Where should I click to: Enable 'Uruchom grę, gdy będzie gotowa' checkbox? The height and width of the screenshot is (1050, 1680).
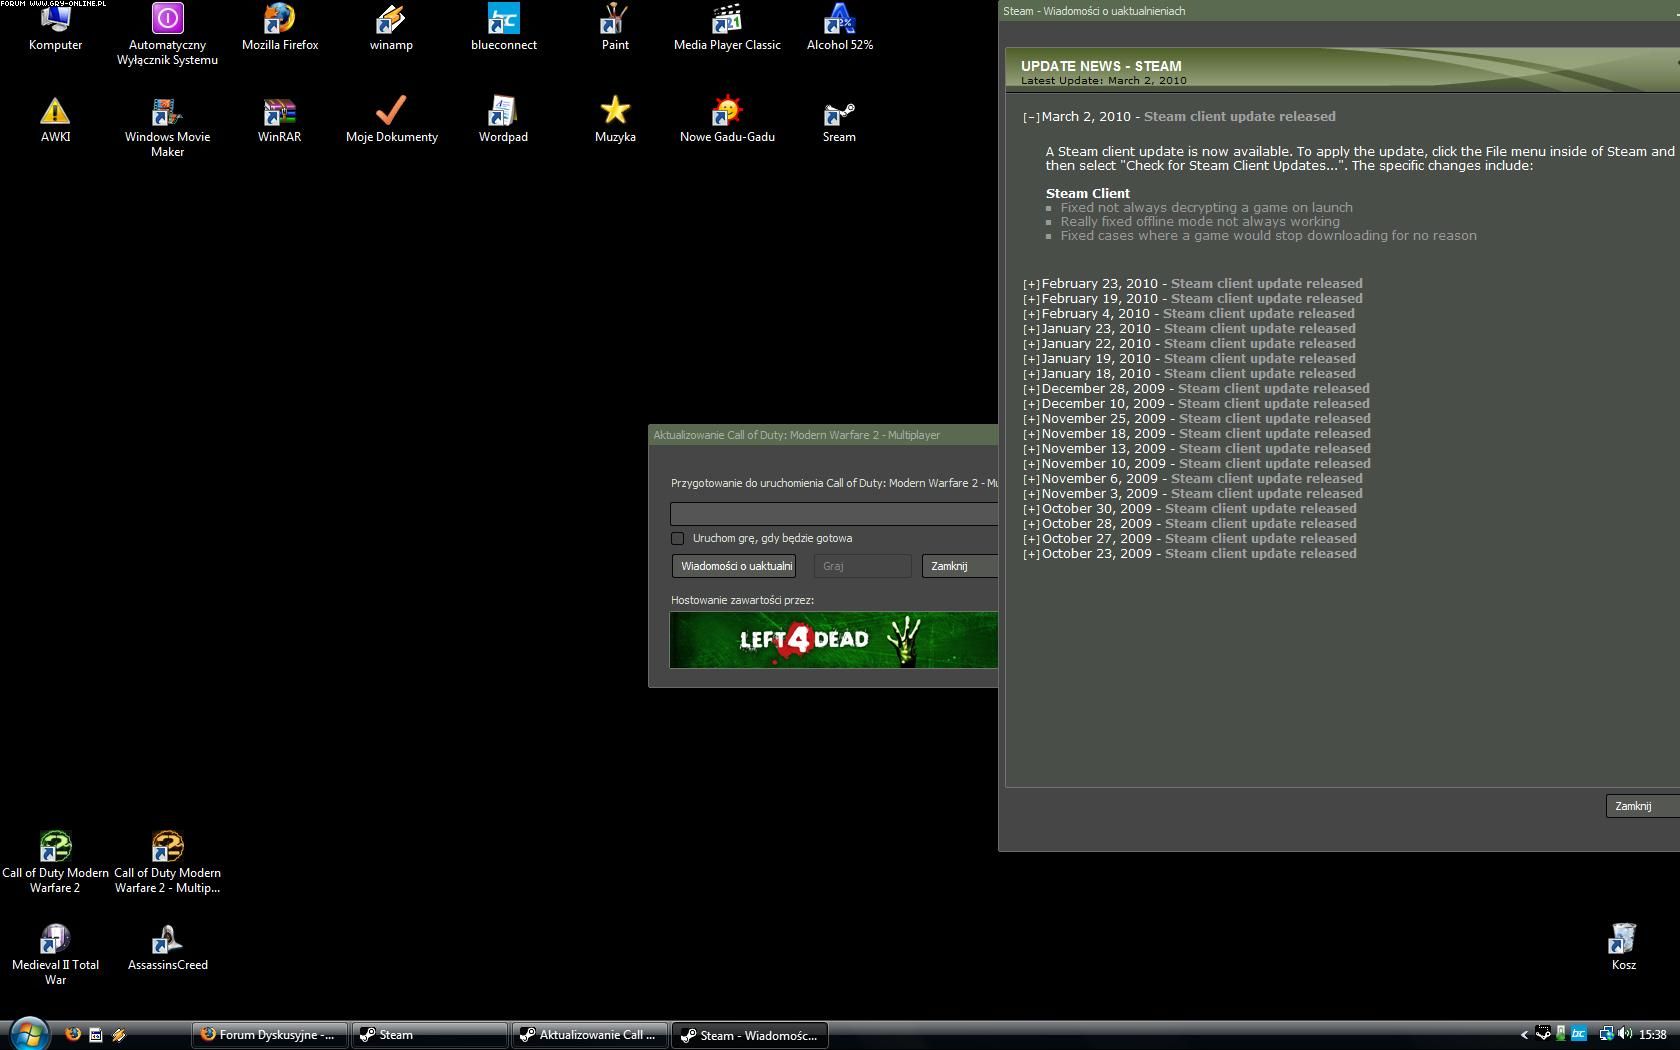tap(678, 538)
